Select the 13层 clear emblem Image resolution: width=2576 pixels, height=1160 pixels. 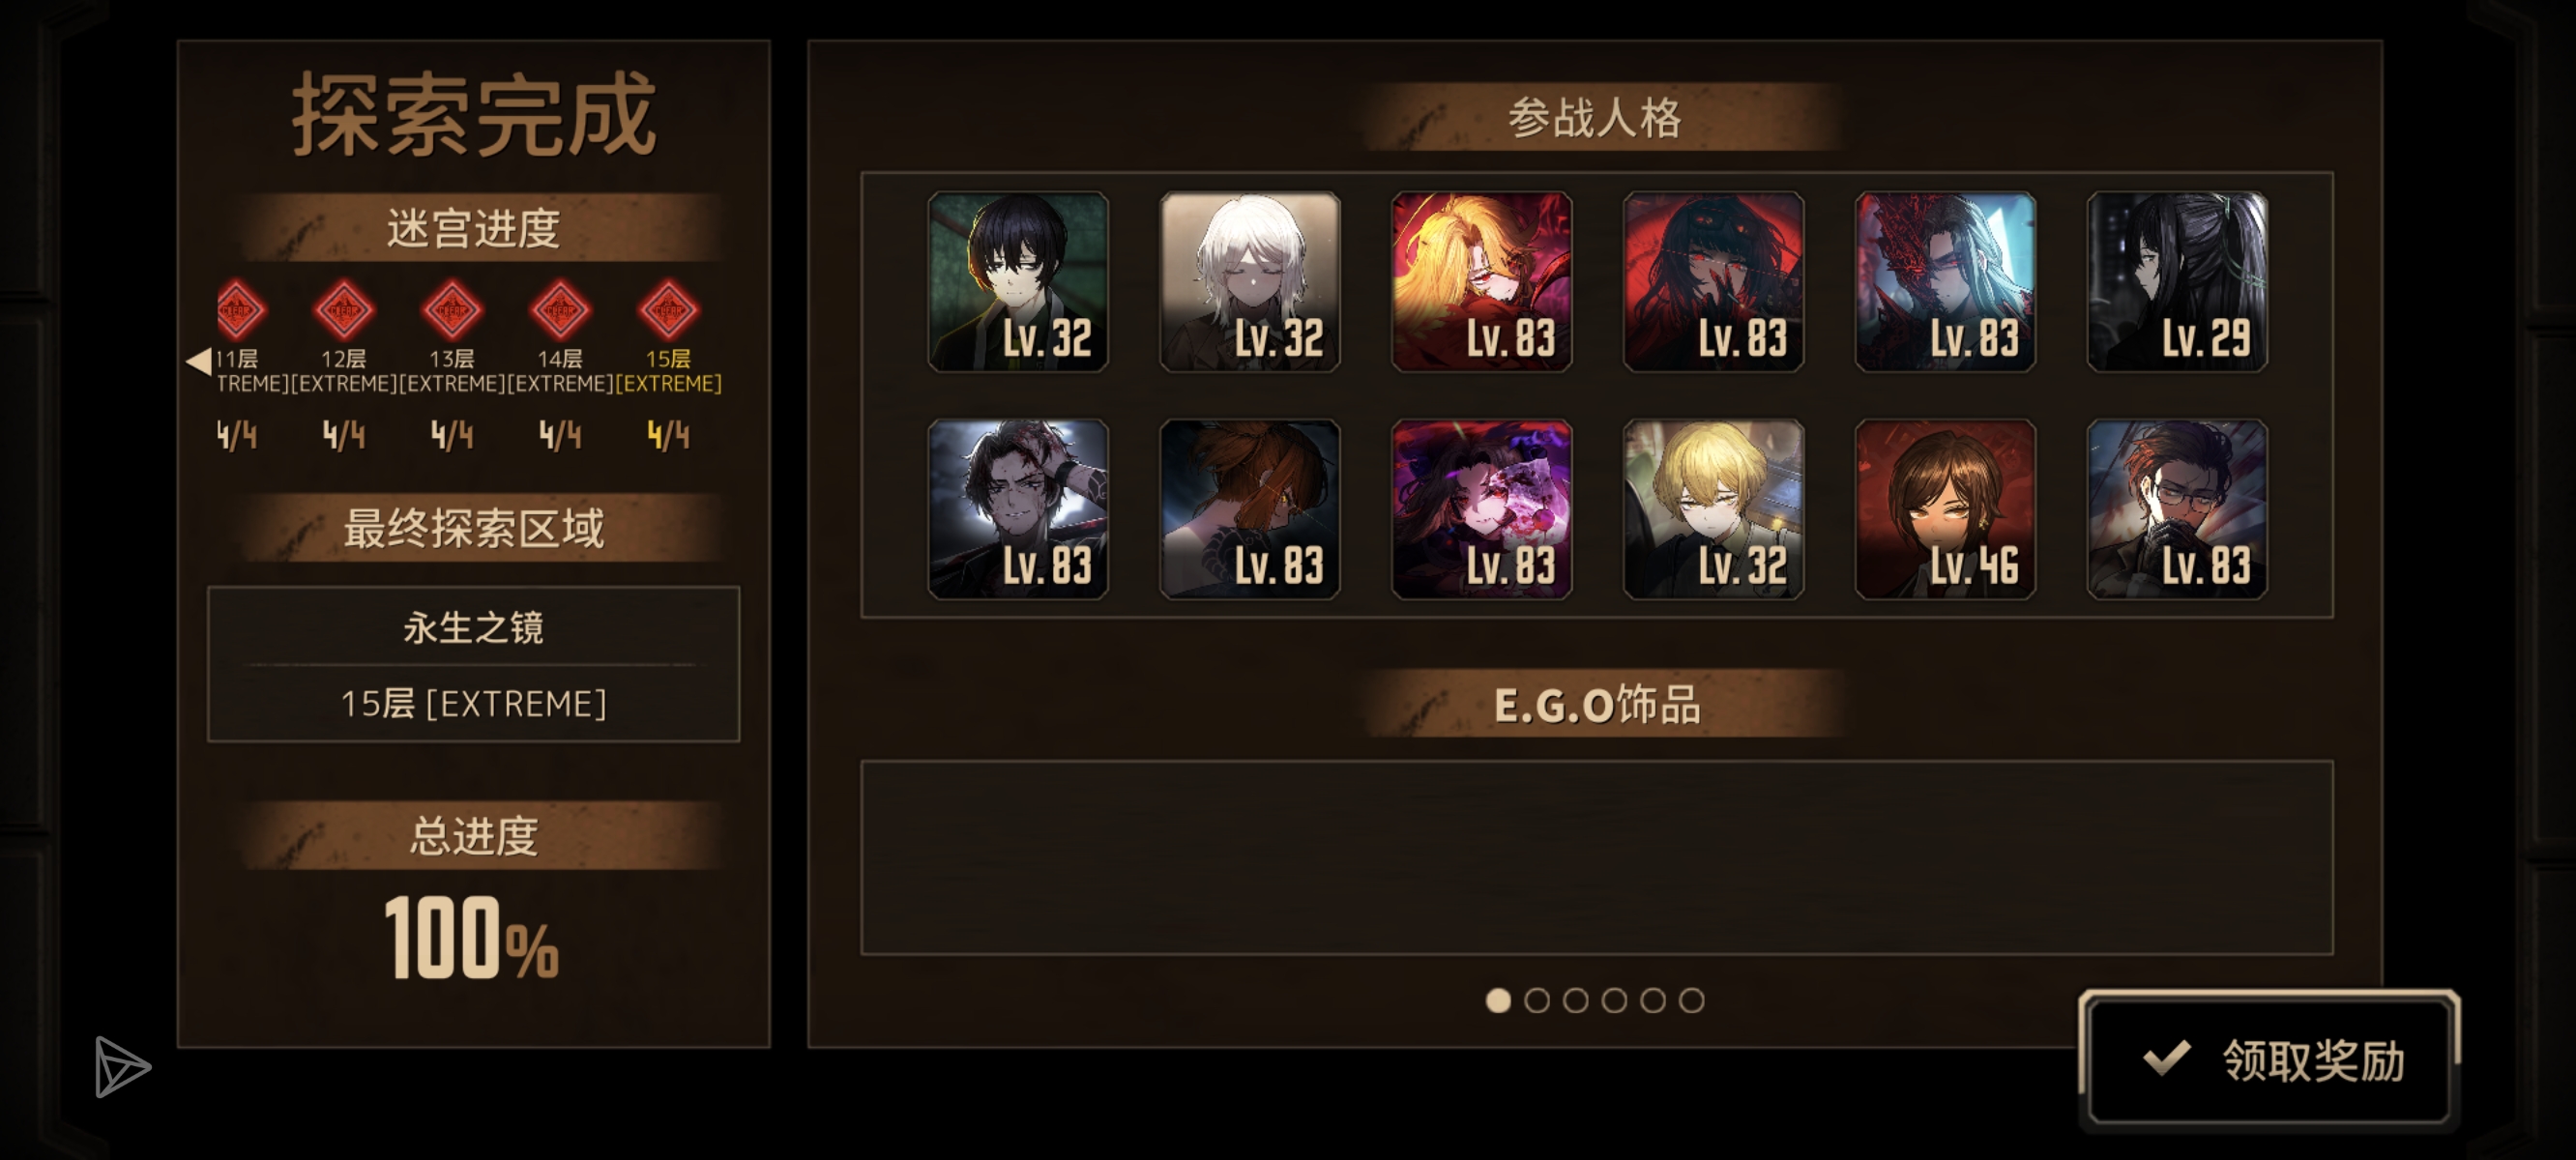click(x=452, y=310)
